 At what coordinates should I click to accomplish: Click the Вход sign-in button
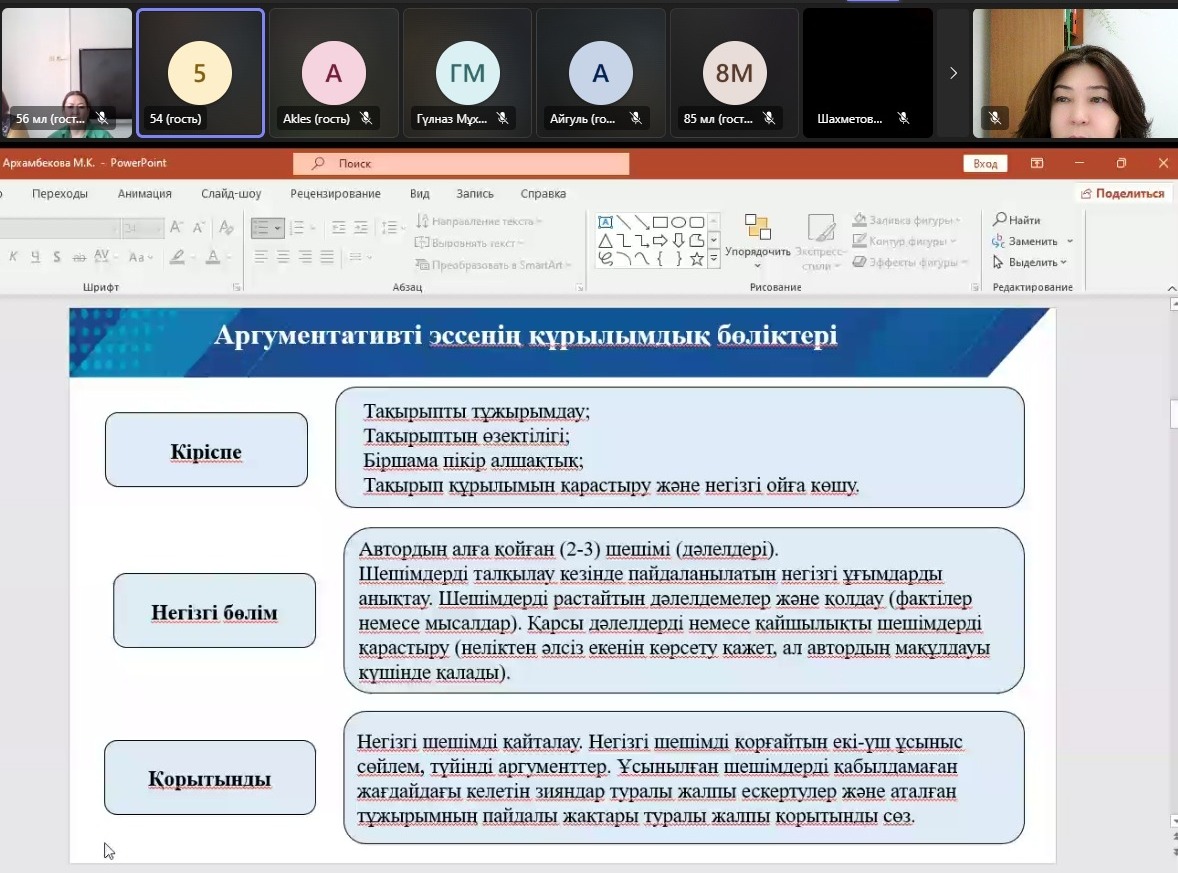pyautogui.click(x=985, y=163)
